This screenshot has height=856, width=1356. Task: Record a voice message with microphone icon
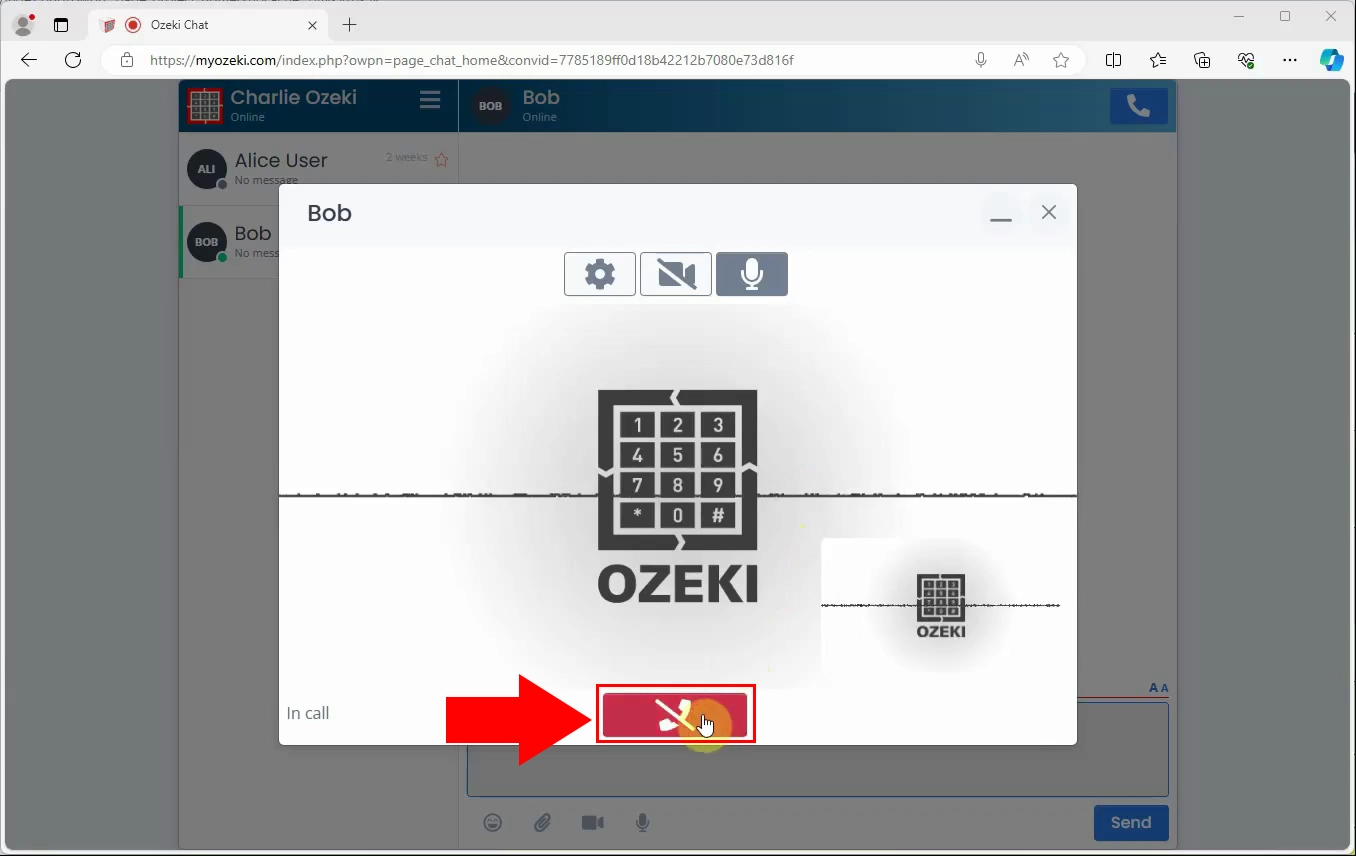click(x=643, y=823)
